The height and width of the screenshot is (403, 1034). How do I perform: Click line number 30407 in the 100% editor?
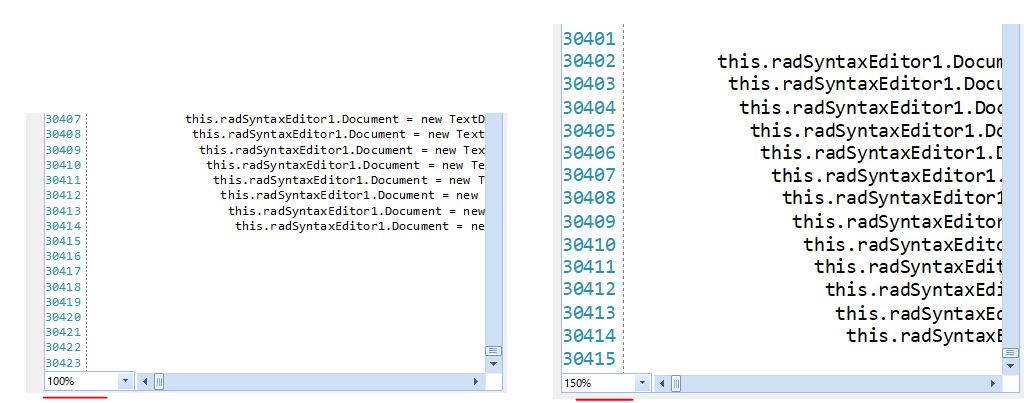(x=63, y=119)
